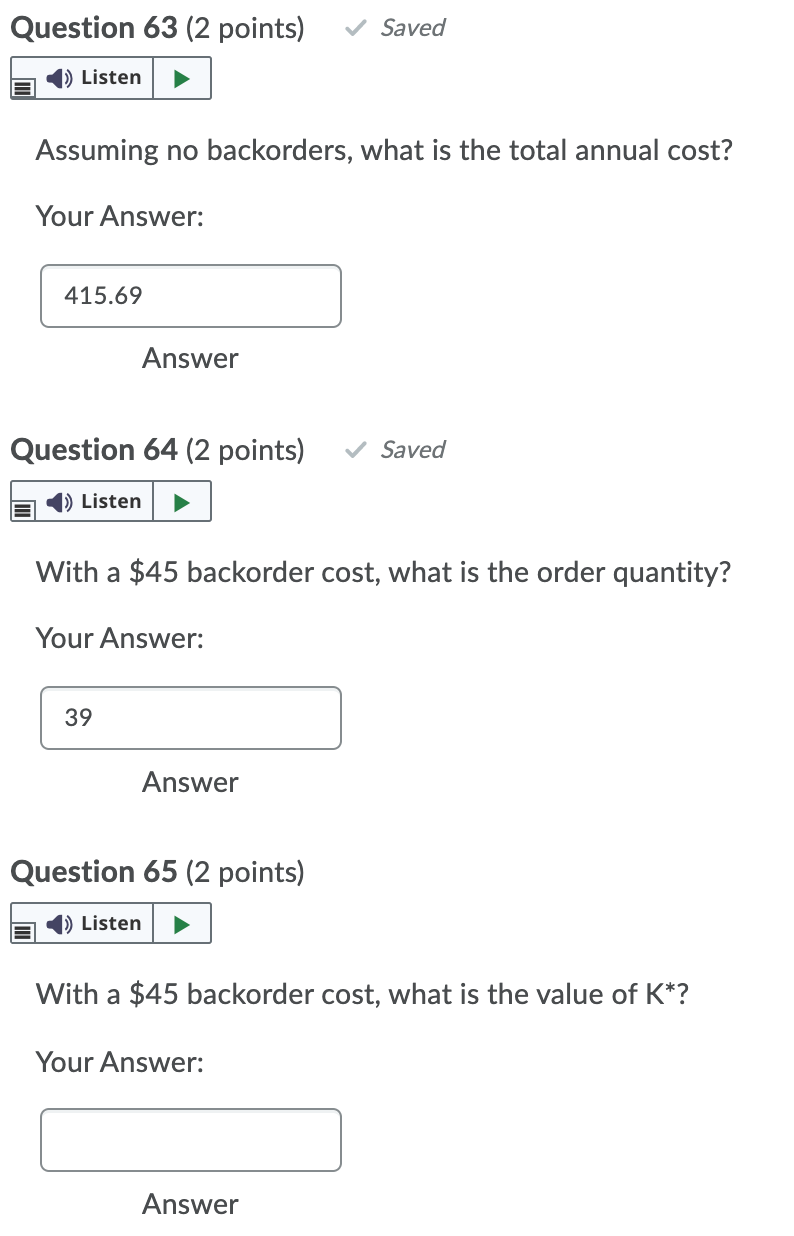Image resolution: width=794 pixels, height=1236 pixels.
Task: Click the Answer label under Question 65
Action: (190, 1204)
